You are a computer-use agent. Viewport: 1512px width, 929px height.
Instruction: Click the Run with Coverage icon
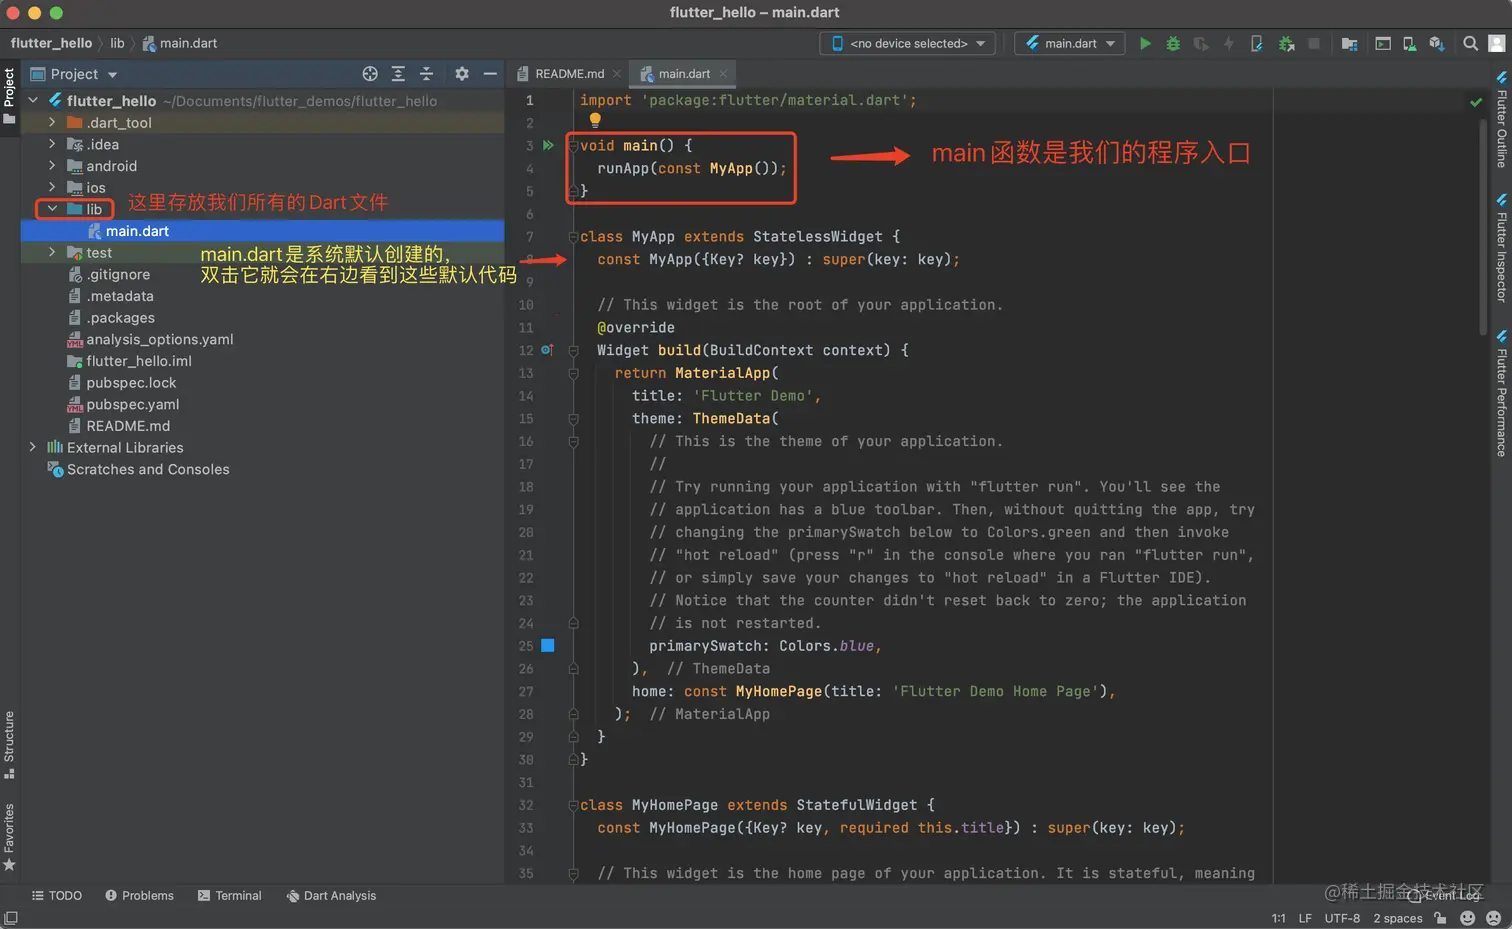tap(1201, 43)
